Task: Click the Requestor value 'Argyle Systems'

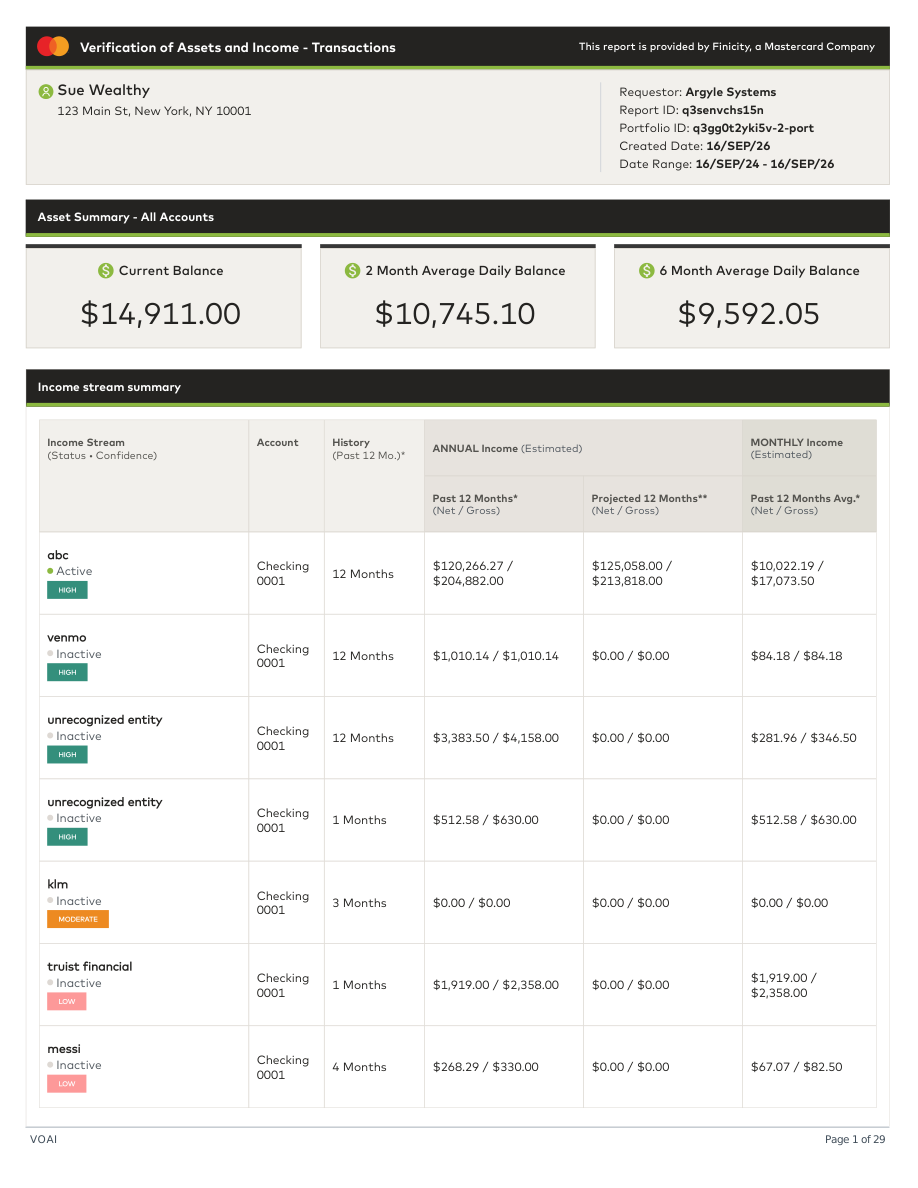Action: pos(731,92)
